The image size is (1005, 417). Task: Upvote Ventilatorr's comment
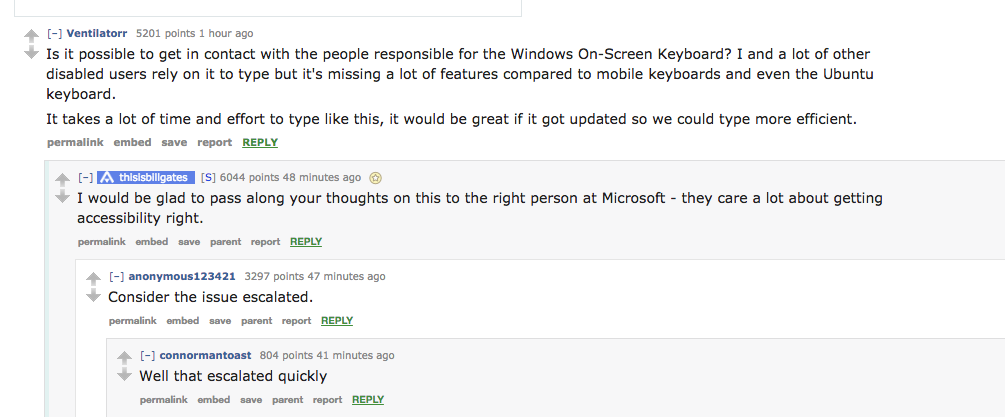point(31,36)
